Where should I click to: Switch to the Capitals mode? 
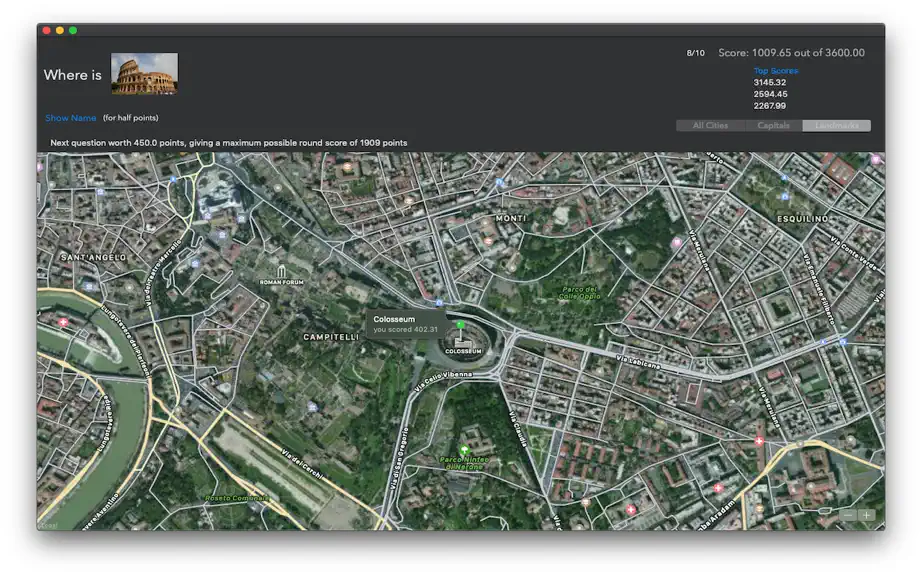click(773, 125)
